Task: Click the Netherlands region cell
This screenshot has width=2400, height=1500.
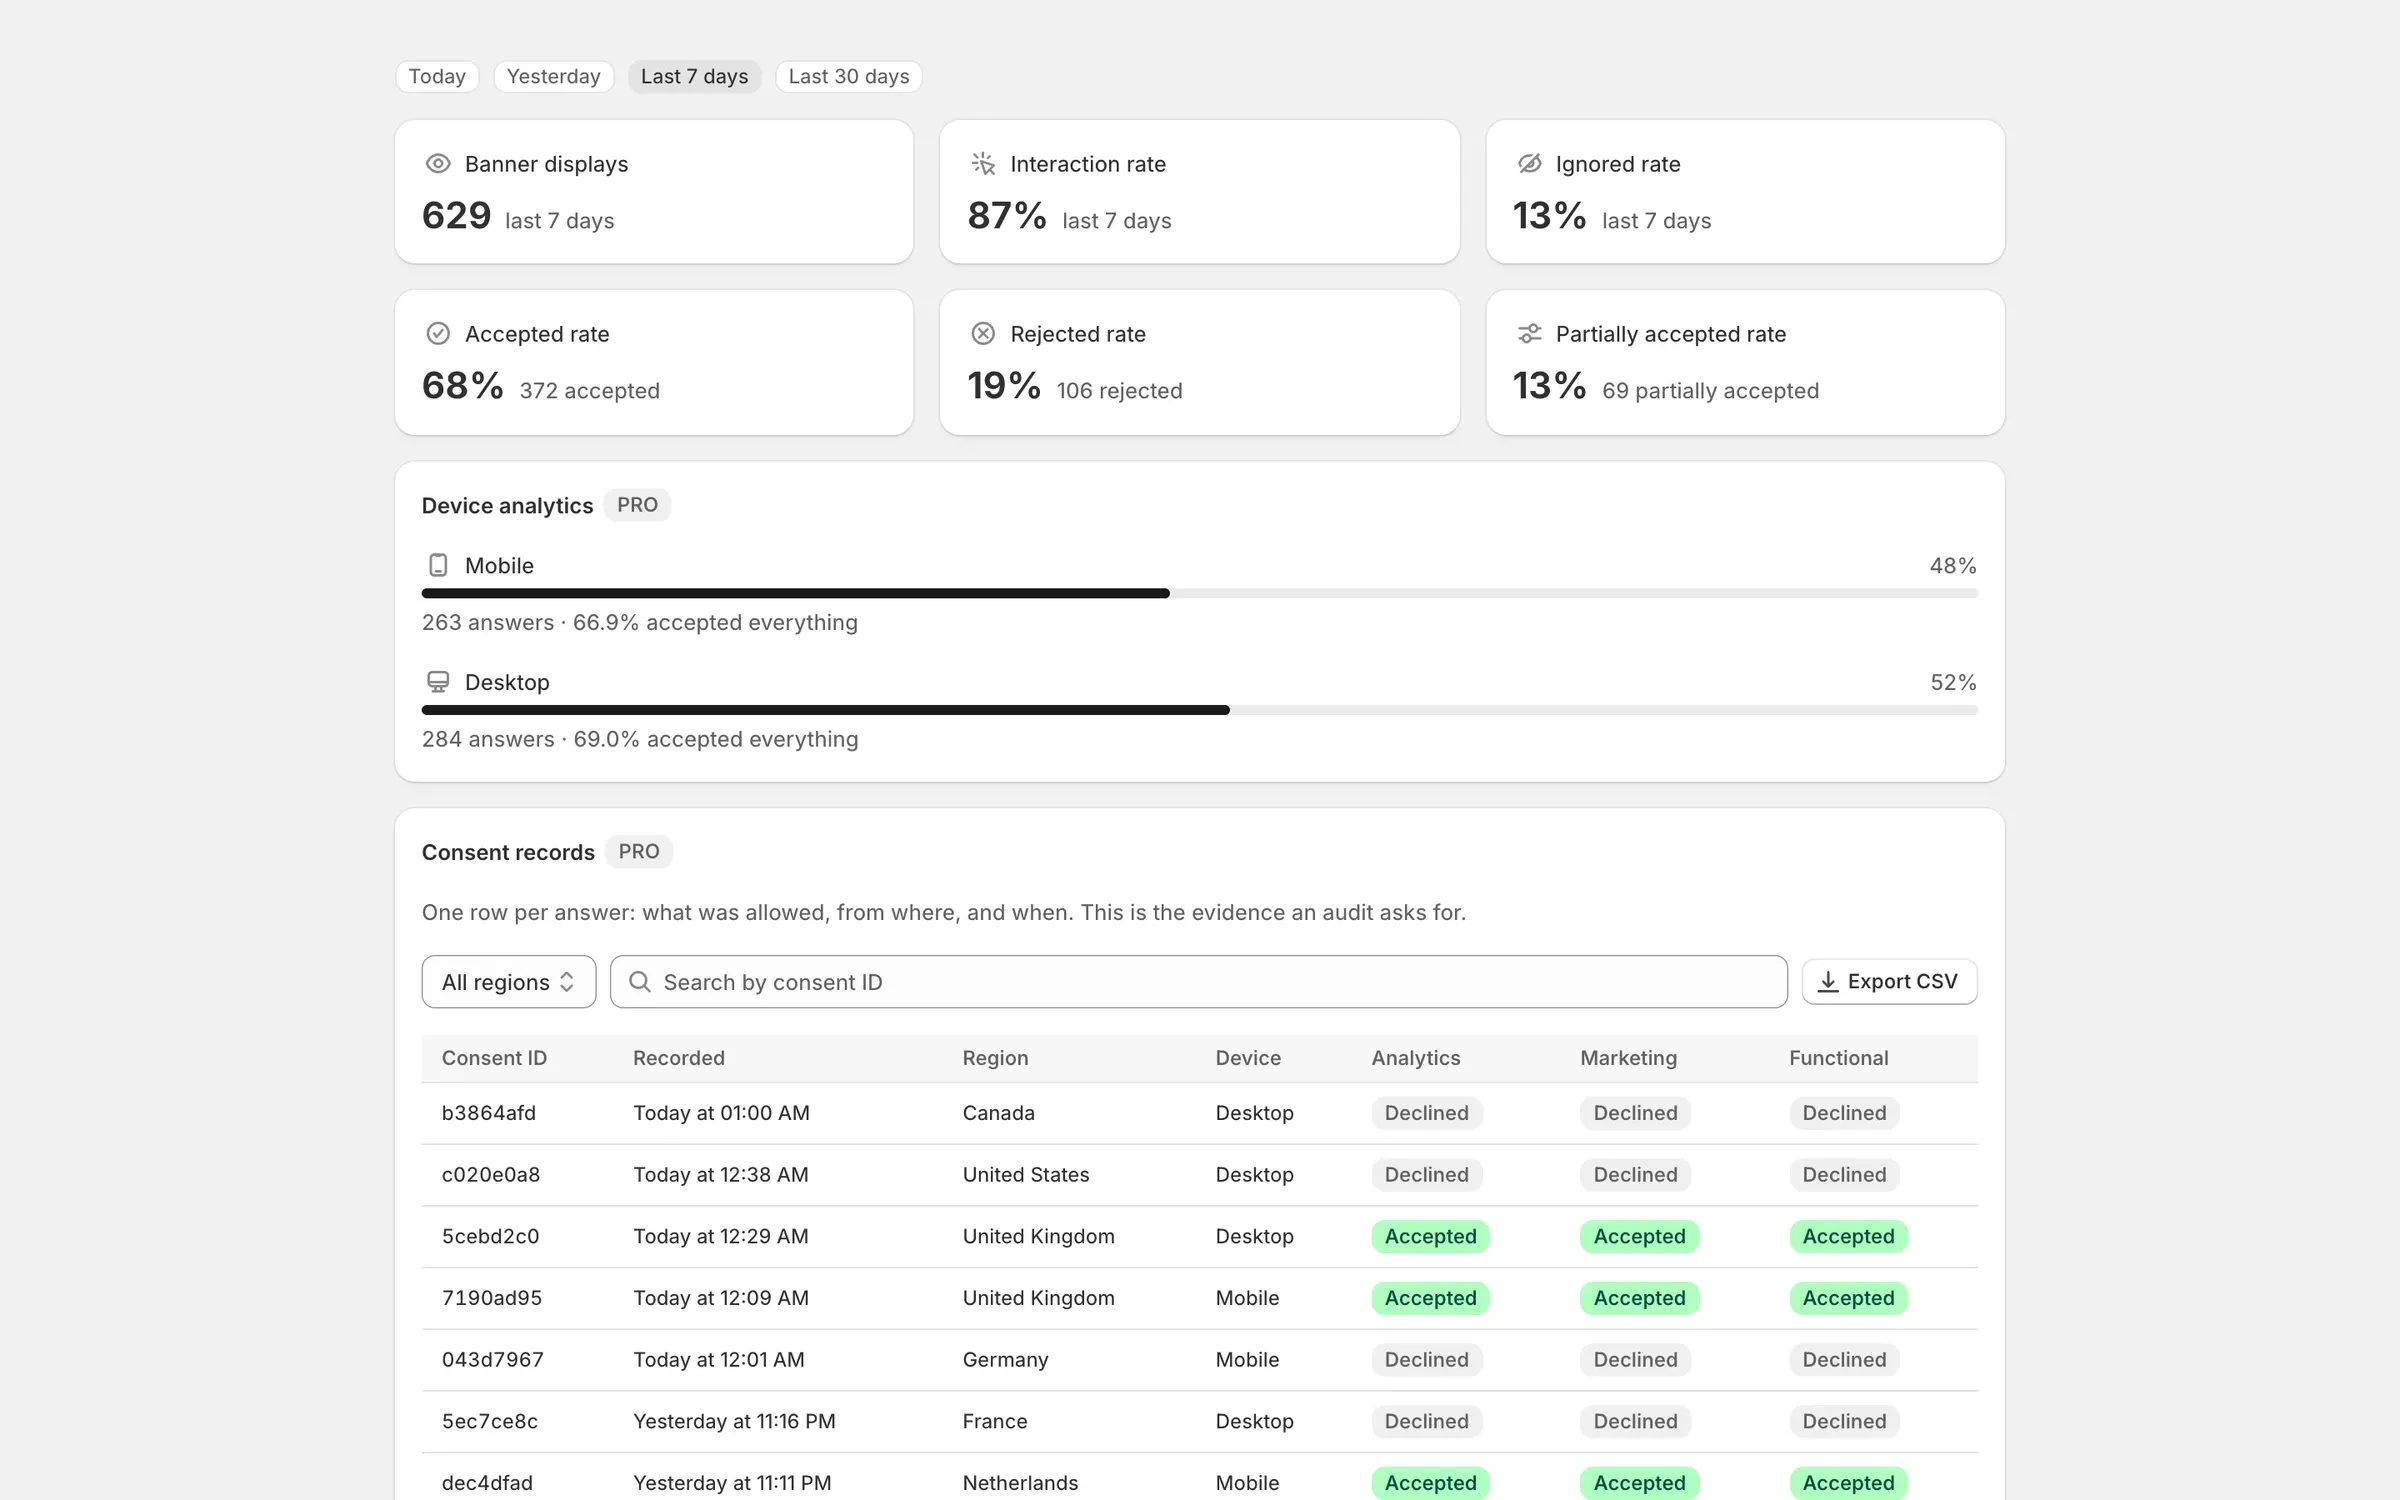Action: (1021, 1483)
